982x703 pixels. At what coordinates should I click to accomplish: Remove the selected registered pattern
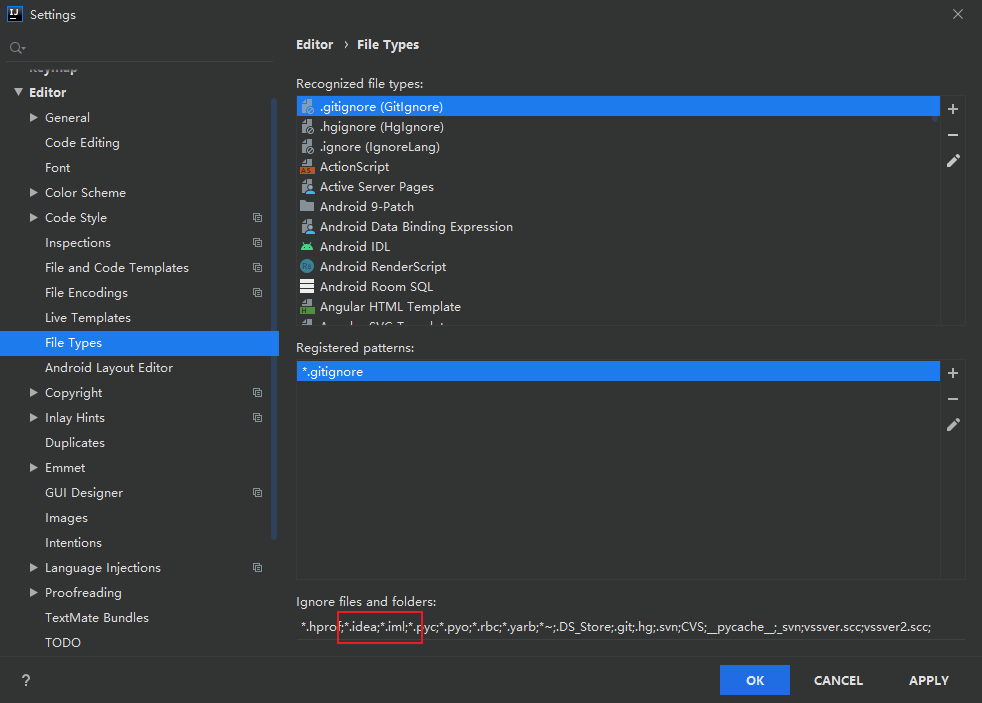[953, 399]
